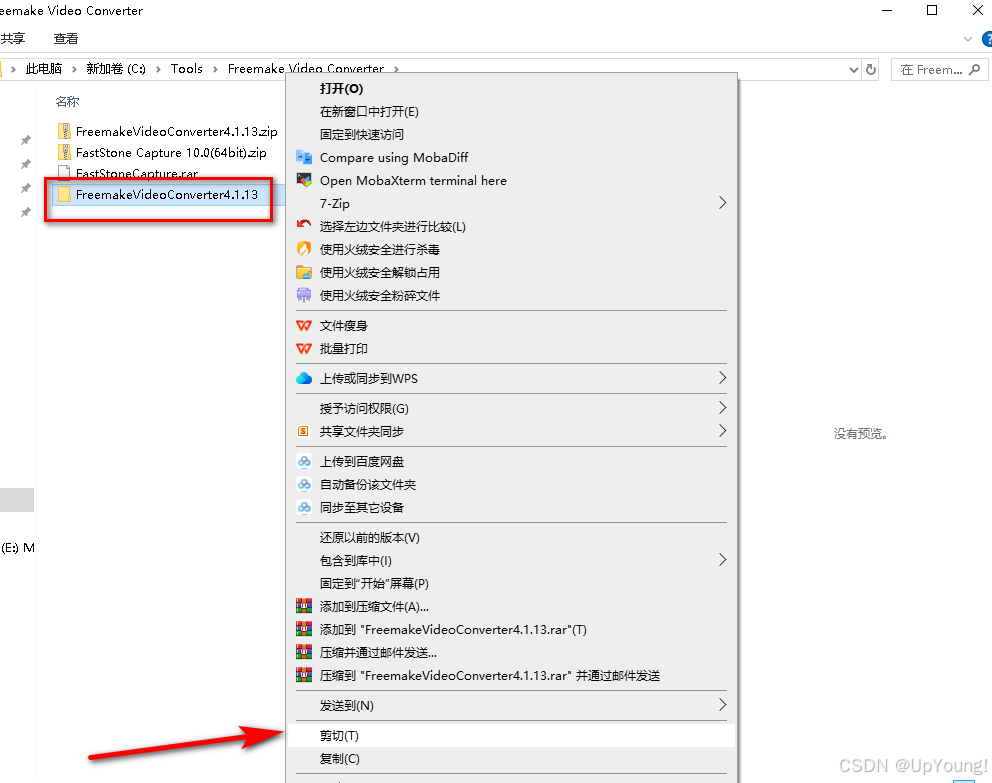Choose 固定到快速访问
Screen dimensions: 992x783
(x=361, y=134)
